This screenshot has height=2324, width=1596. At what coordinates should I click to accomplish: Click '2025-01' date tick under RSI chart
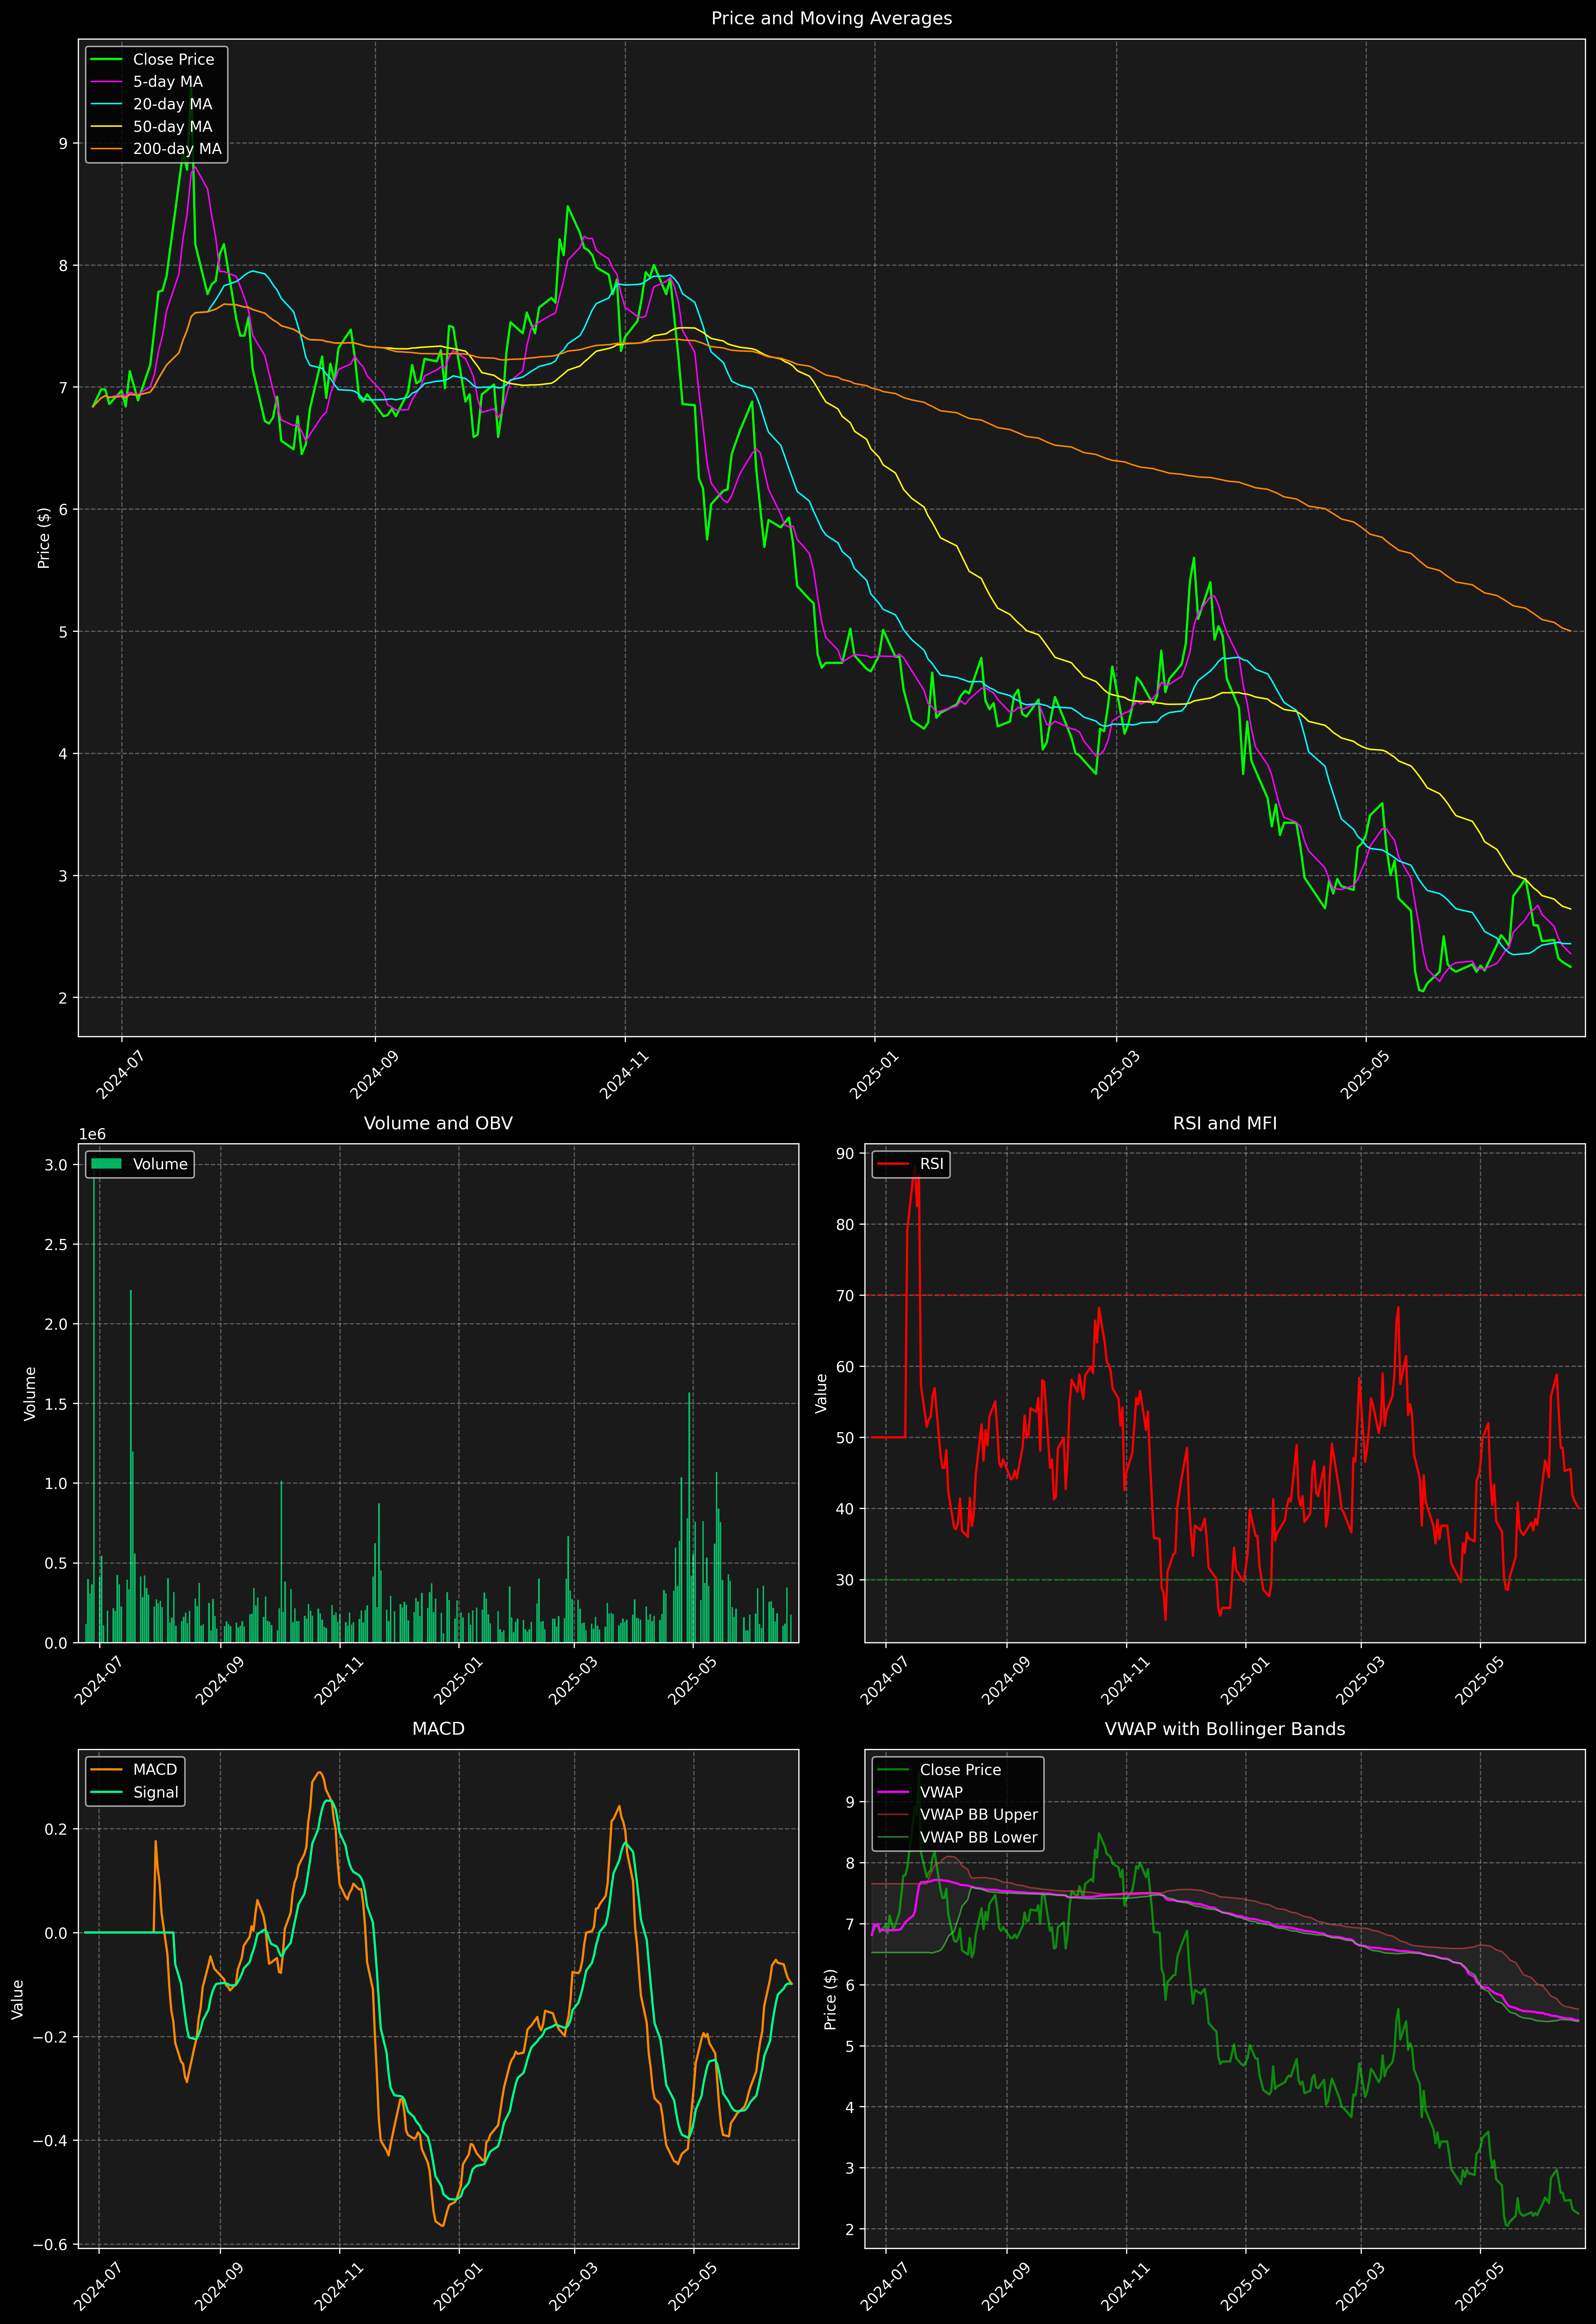[1244, 1682]
